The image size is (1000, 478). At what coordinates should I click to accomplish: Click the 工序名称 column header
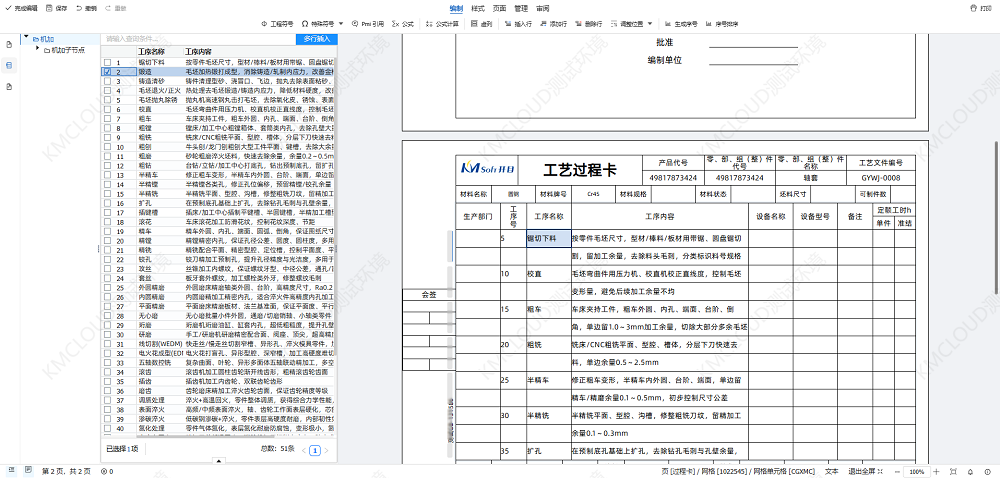(152, 52)
